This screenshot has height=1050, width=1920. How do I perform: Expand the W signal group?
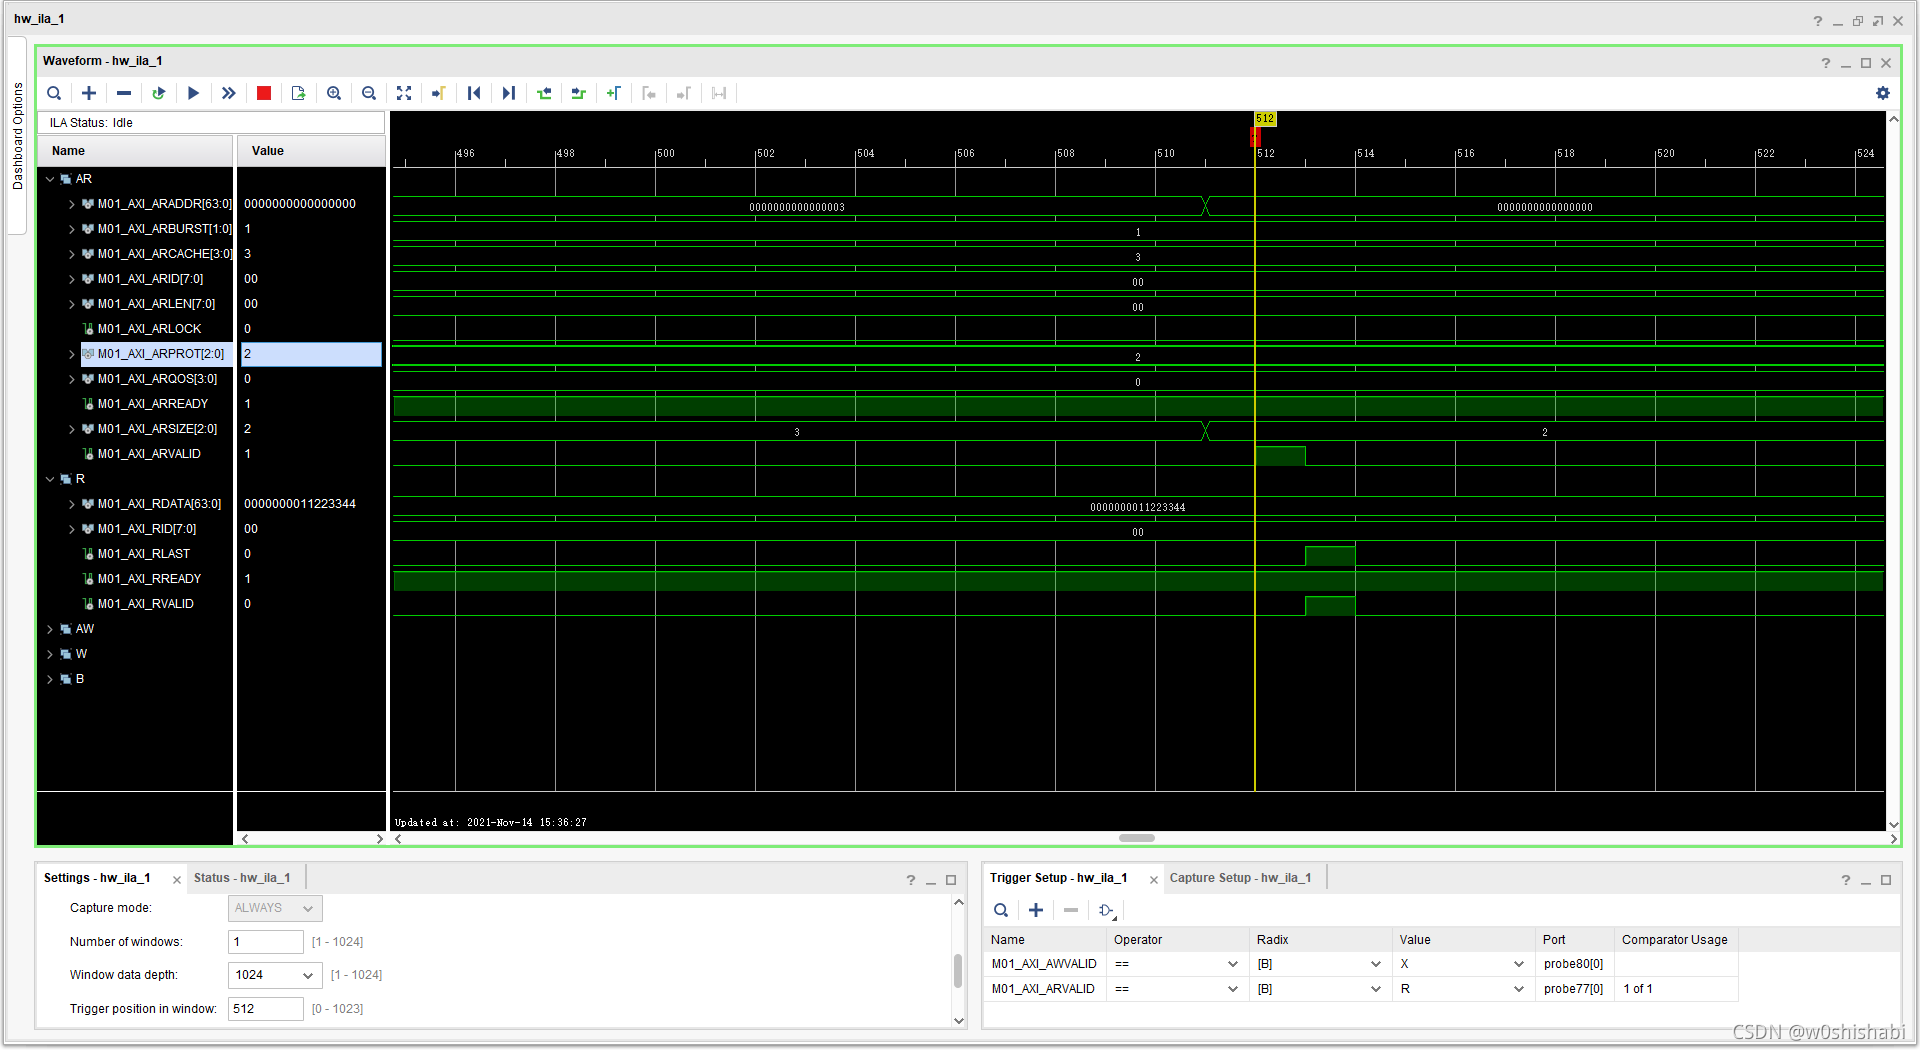tap(50, 654)
